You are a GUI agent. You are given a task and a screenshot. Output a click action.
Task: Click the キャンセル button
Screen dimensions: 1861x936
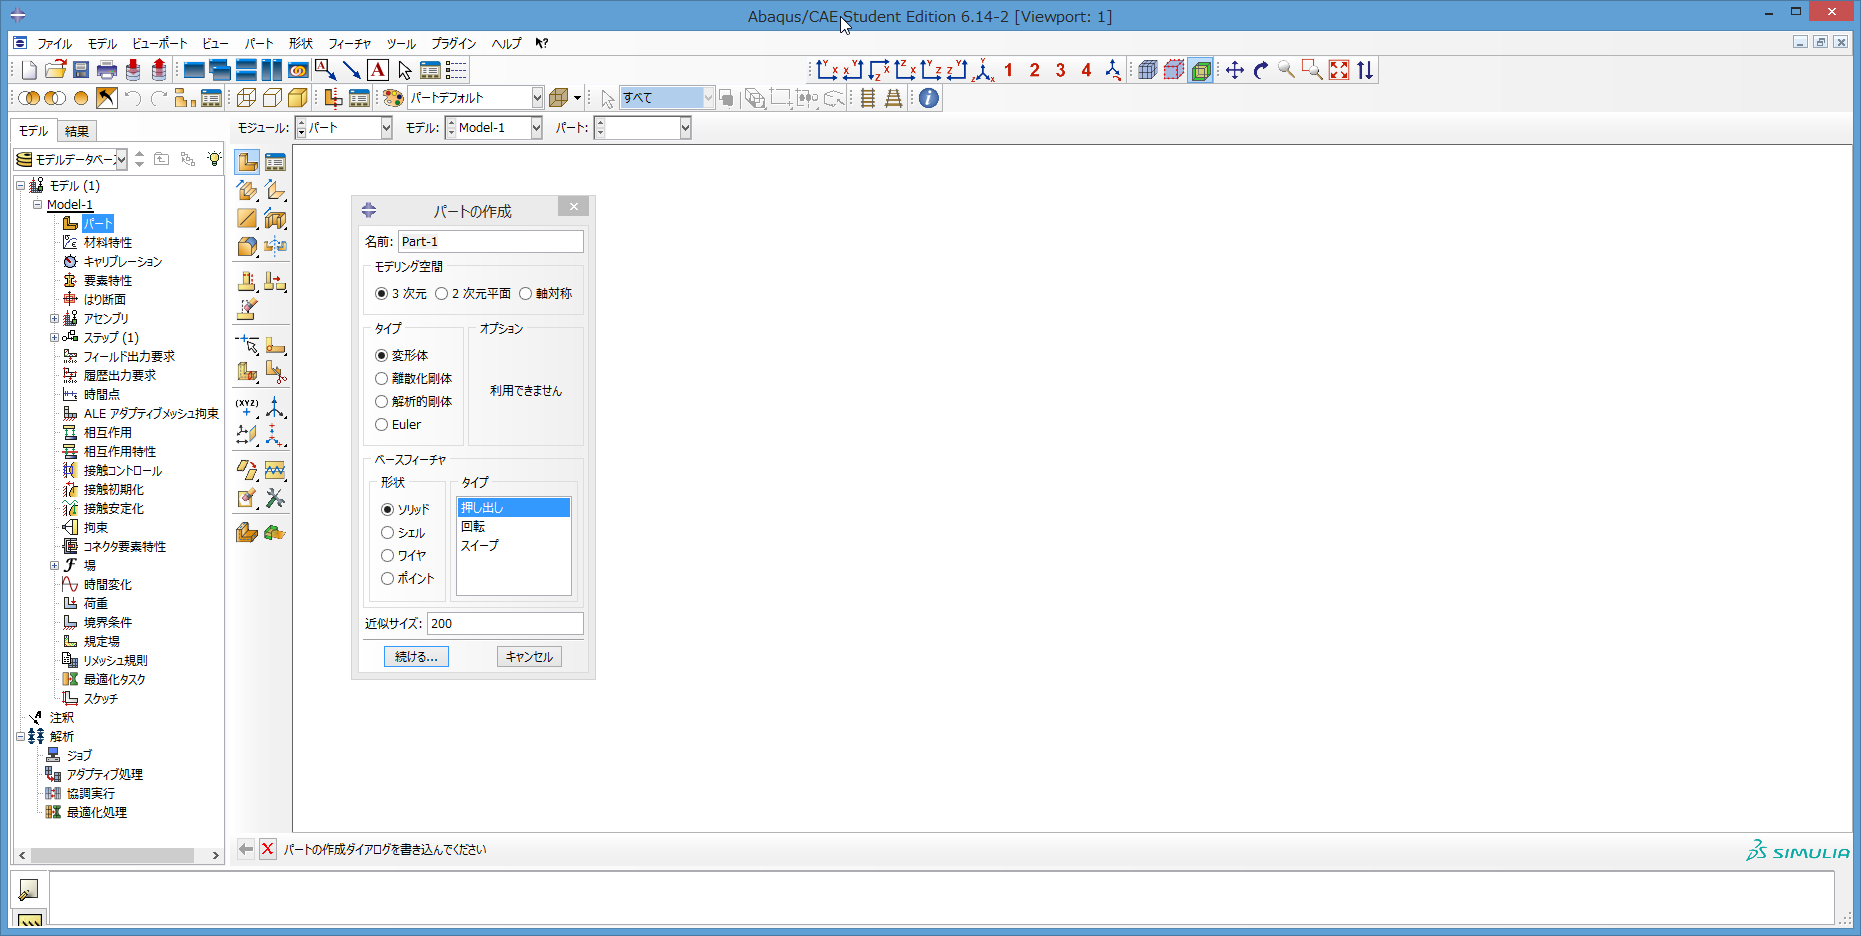pos(529,657)
